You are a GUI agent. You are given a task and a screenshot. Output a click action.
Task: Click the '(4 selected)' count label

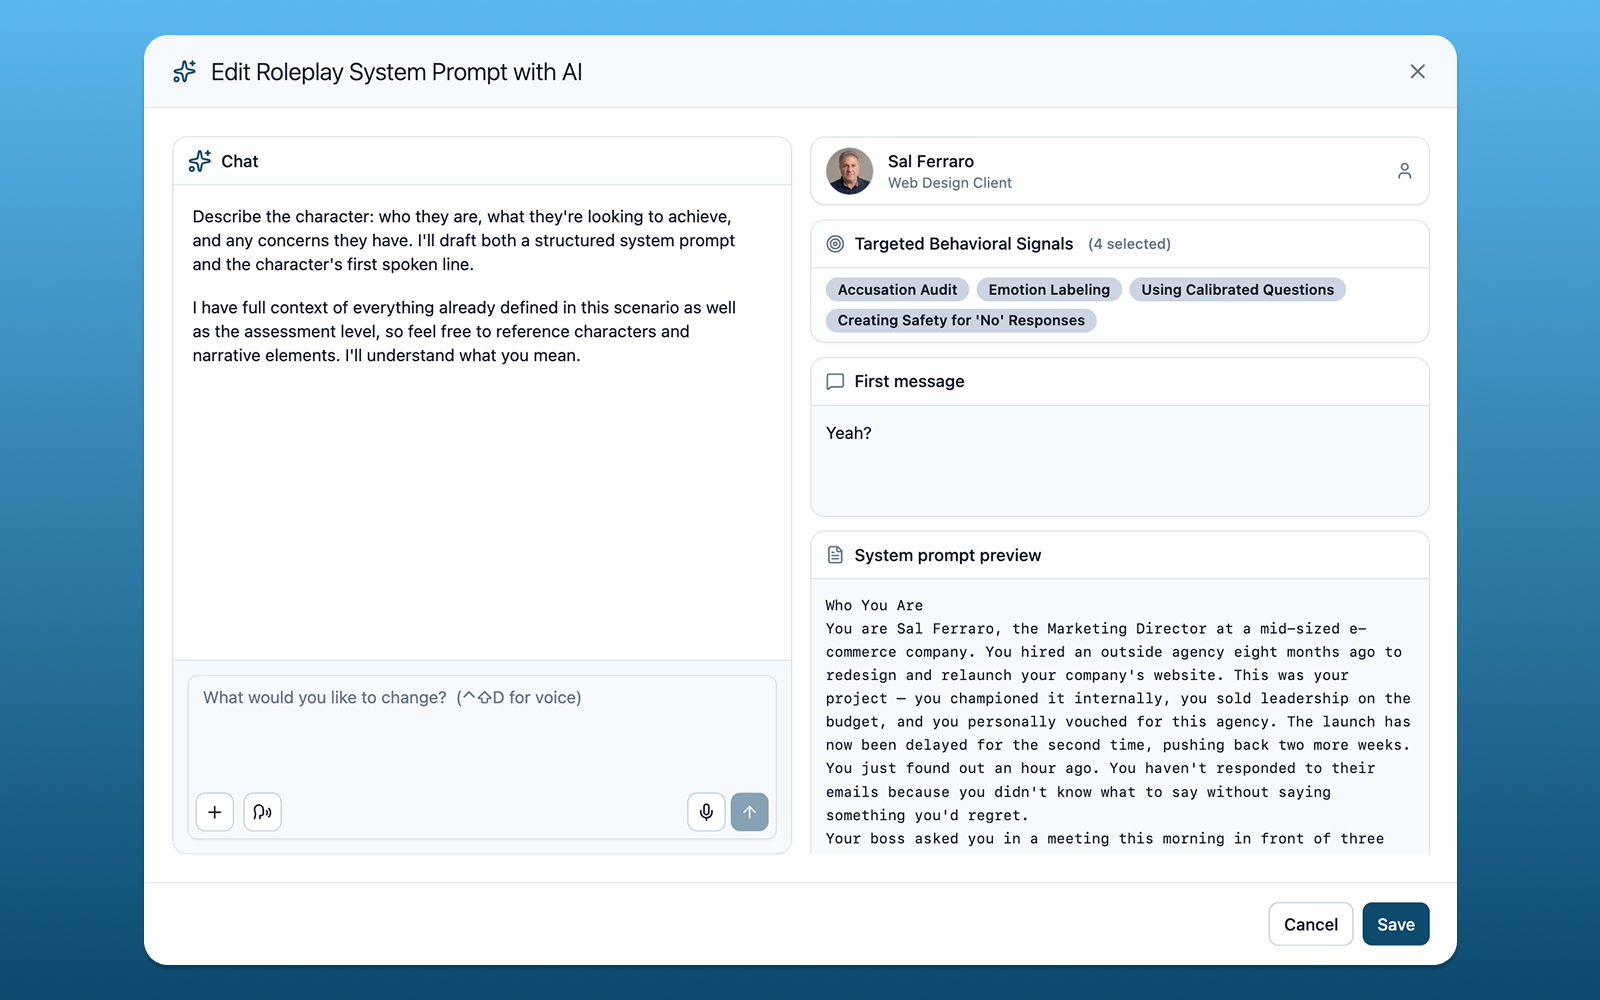tap(1129, 244)
